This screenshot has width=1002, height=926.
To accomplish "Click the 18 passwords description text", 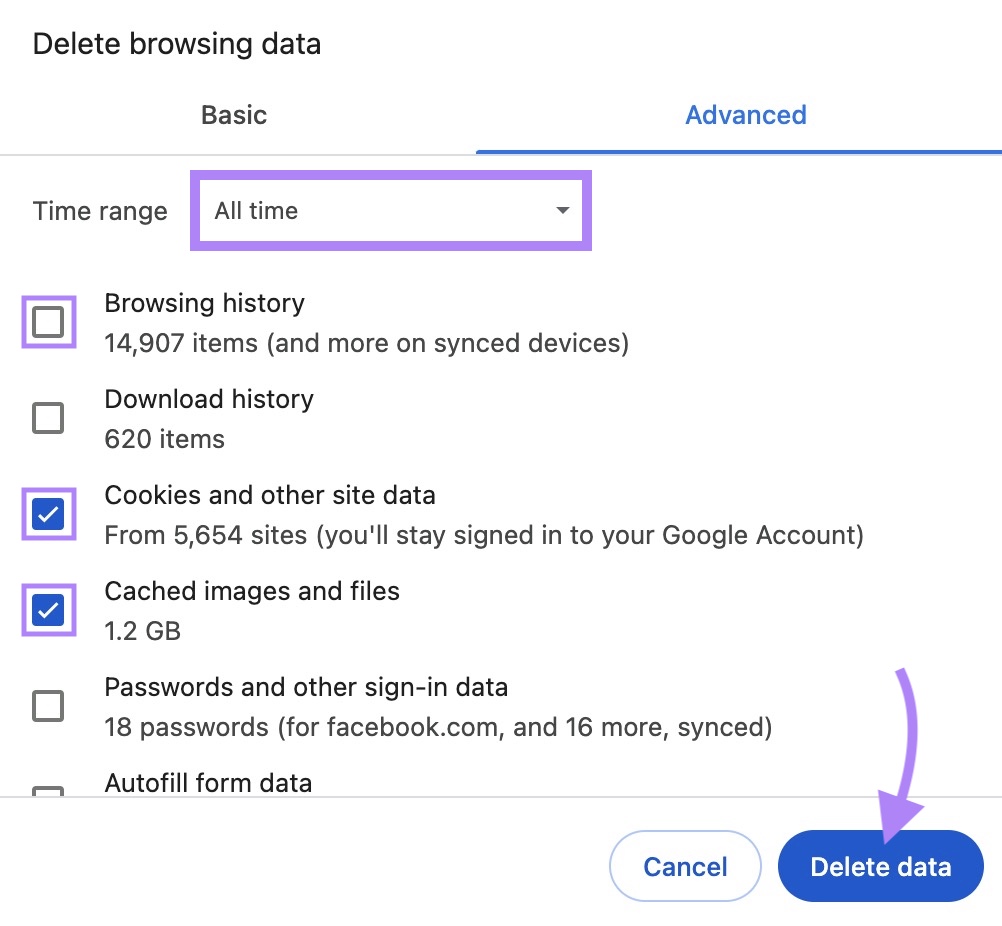I will 438,727.
